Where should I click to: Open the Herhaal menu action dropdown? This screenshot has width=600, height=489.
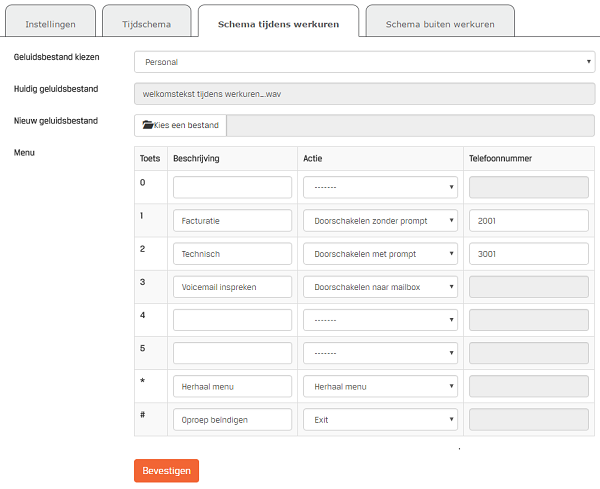(380, 386)
